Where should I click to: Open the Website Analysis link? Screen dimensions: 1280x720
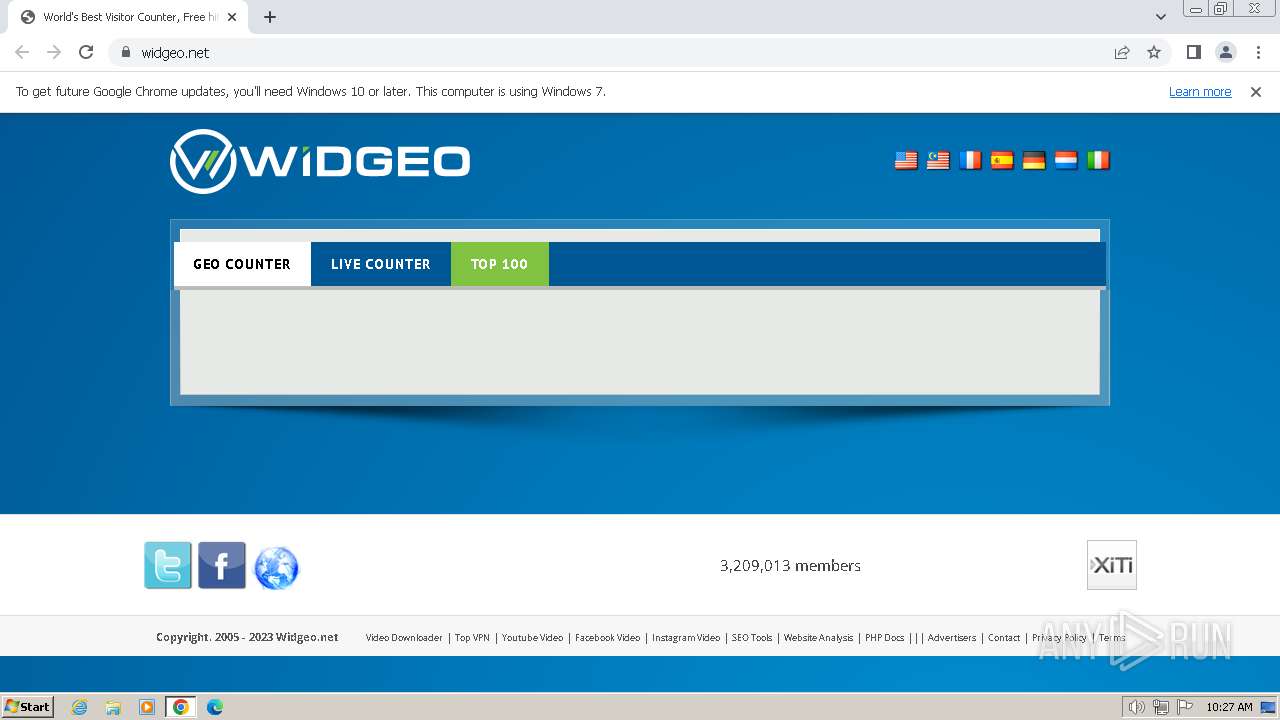pyautogui.click(x=818, y=637)
